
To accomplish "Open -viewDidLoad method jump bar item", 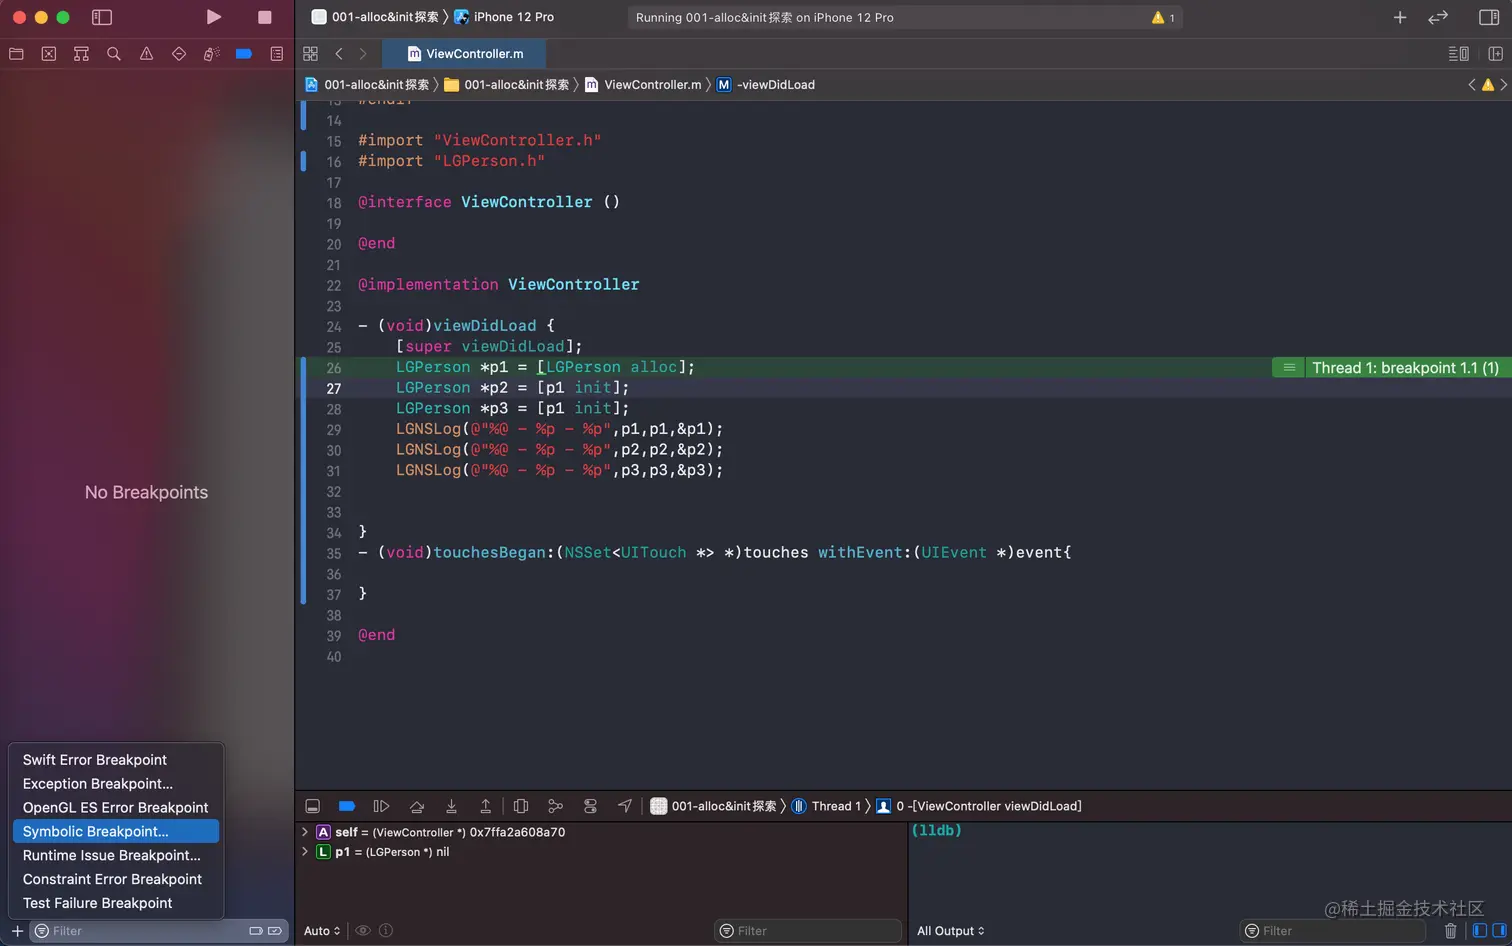I will (x=766, y=85).
